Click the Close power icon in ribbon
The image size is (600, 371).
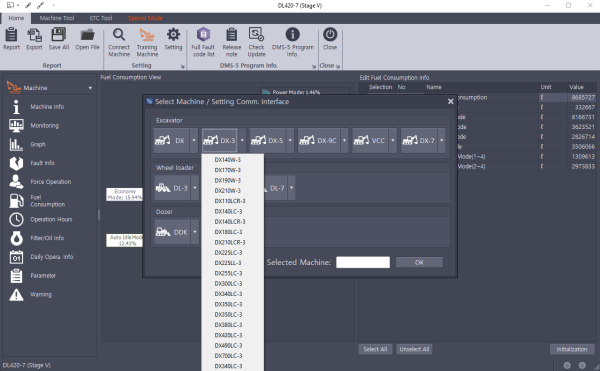click(x=330, y=35)
